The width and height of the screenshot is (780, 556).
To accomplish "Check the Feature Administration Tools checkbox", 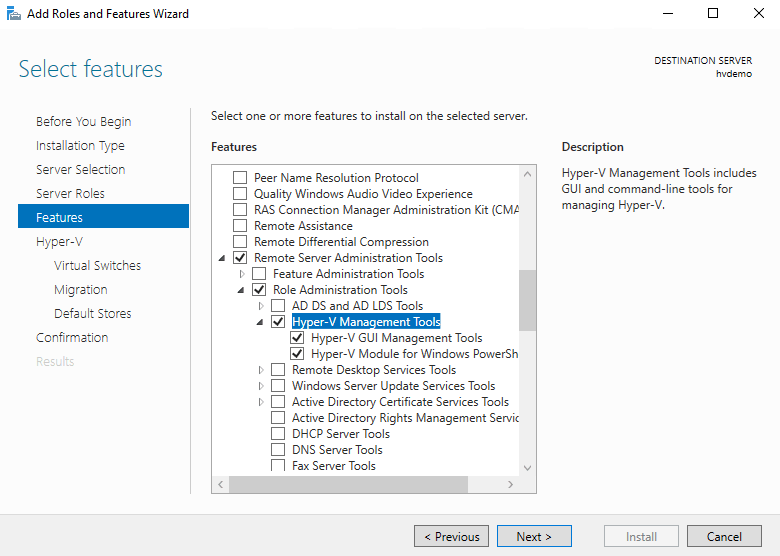I will 259,274.
